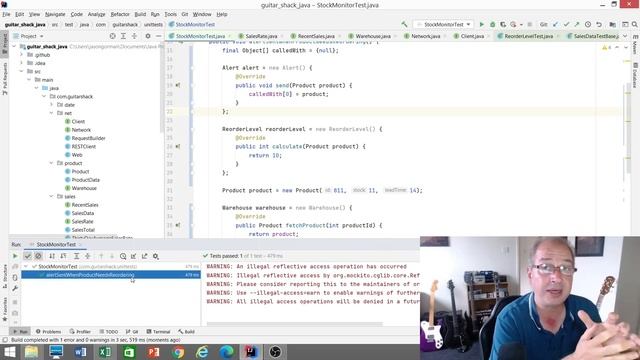Screen dimensions: 640x360
Task: Click gutter override marker beside calculate method
Action: tap(178, 146)
